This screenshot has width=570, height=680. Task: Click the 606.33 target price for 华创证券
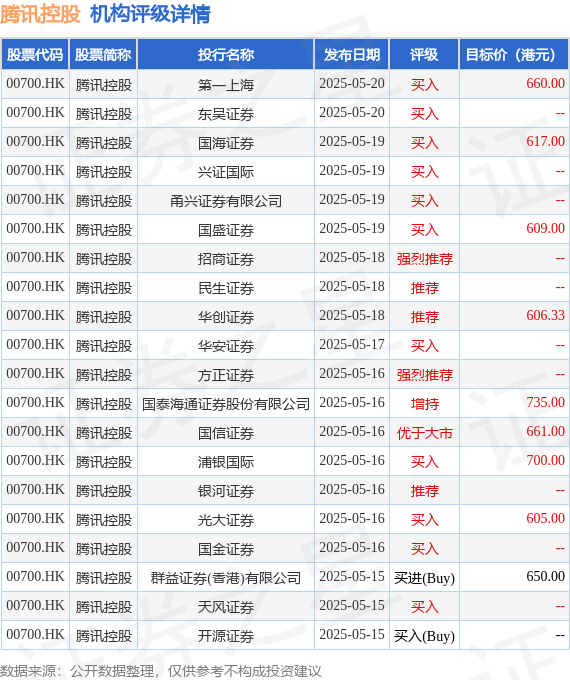545,315
